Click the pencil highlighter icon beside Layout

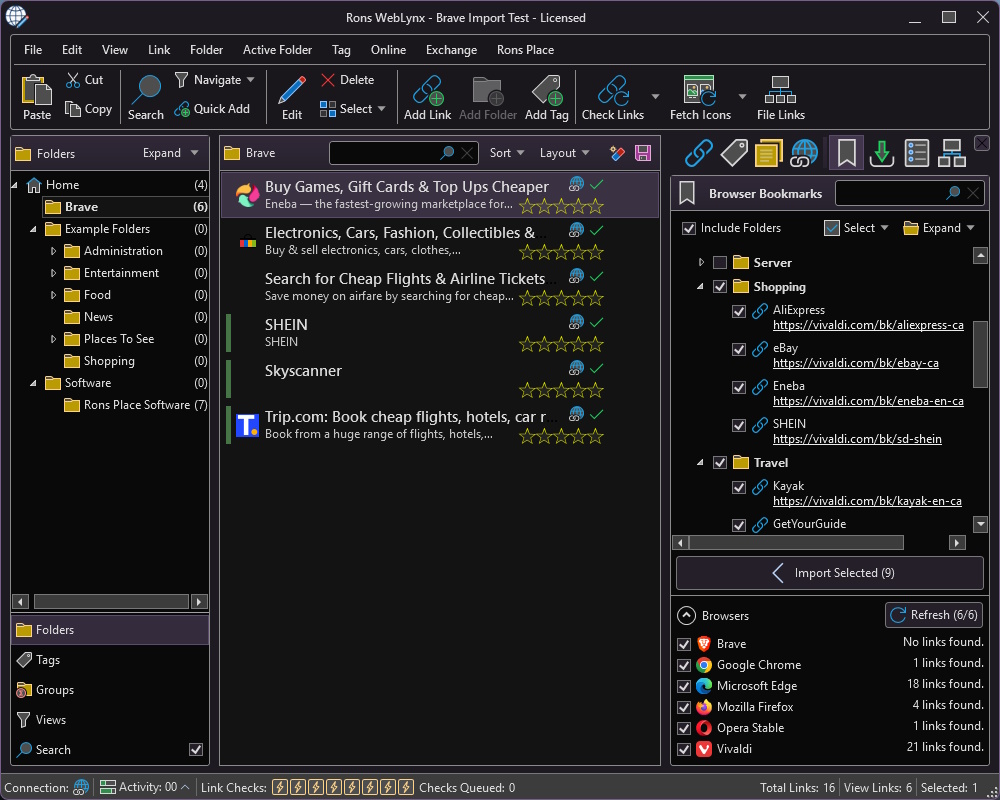click(617, 153)
